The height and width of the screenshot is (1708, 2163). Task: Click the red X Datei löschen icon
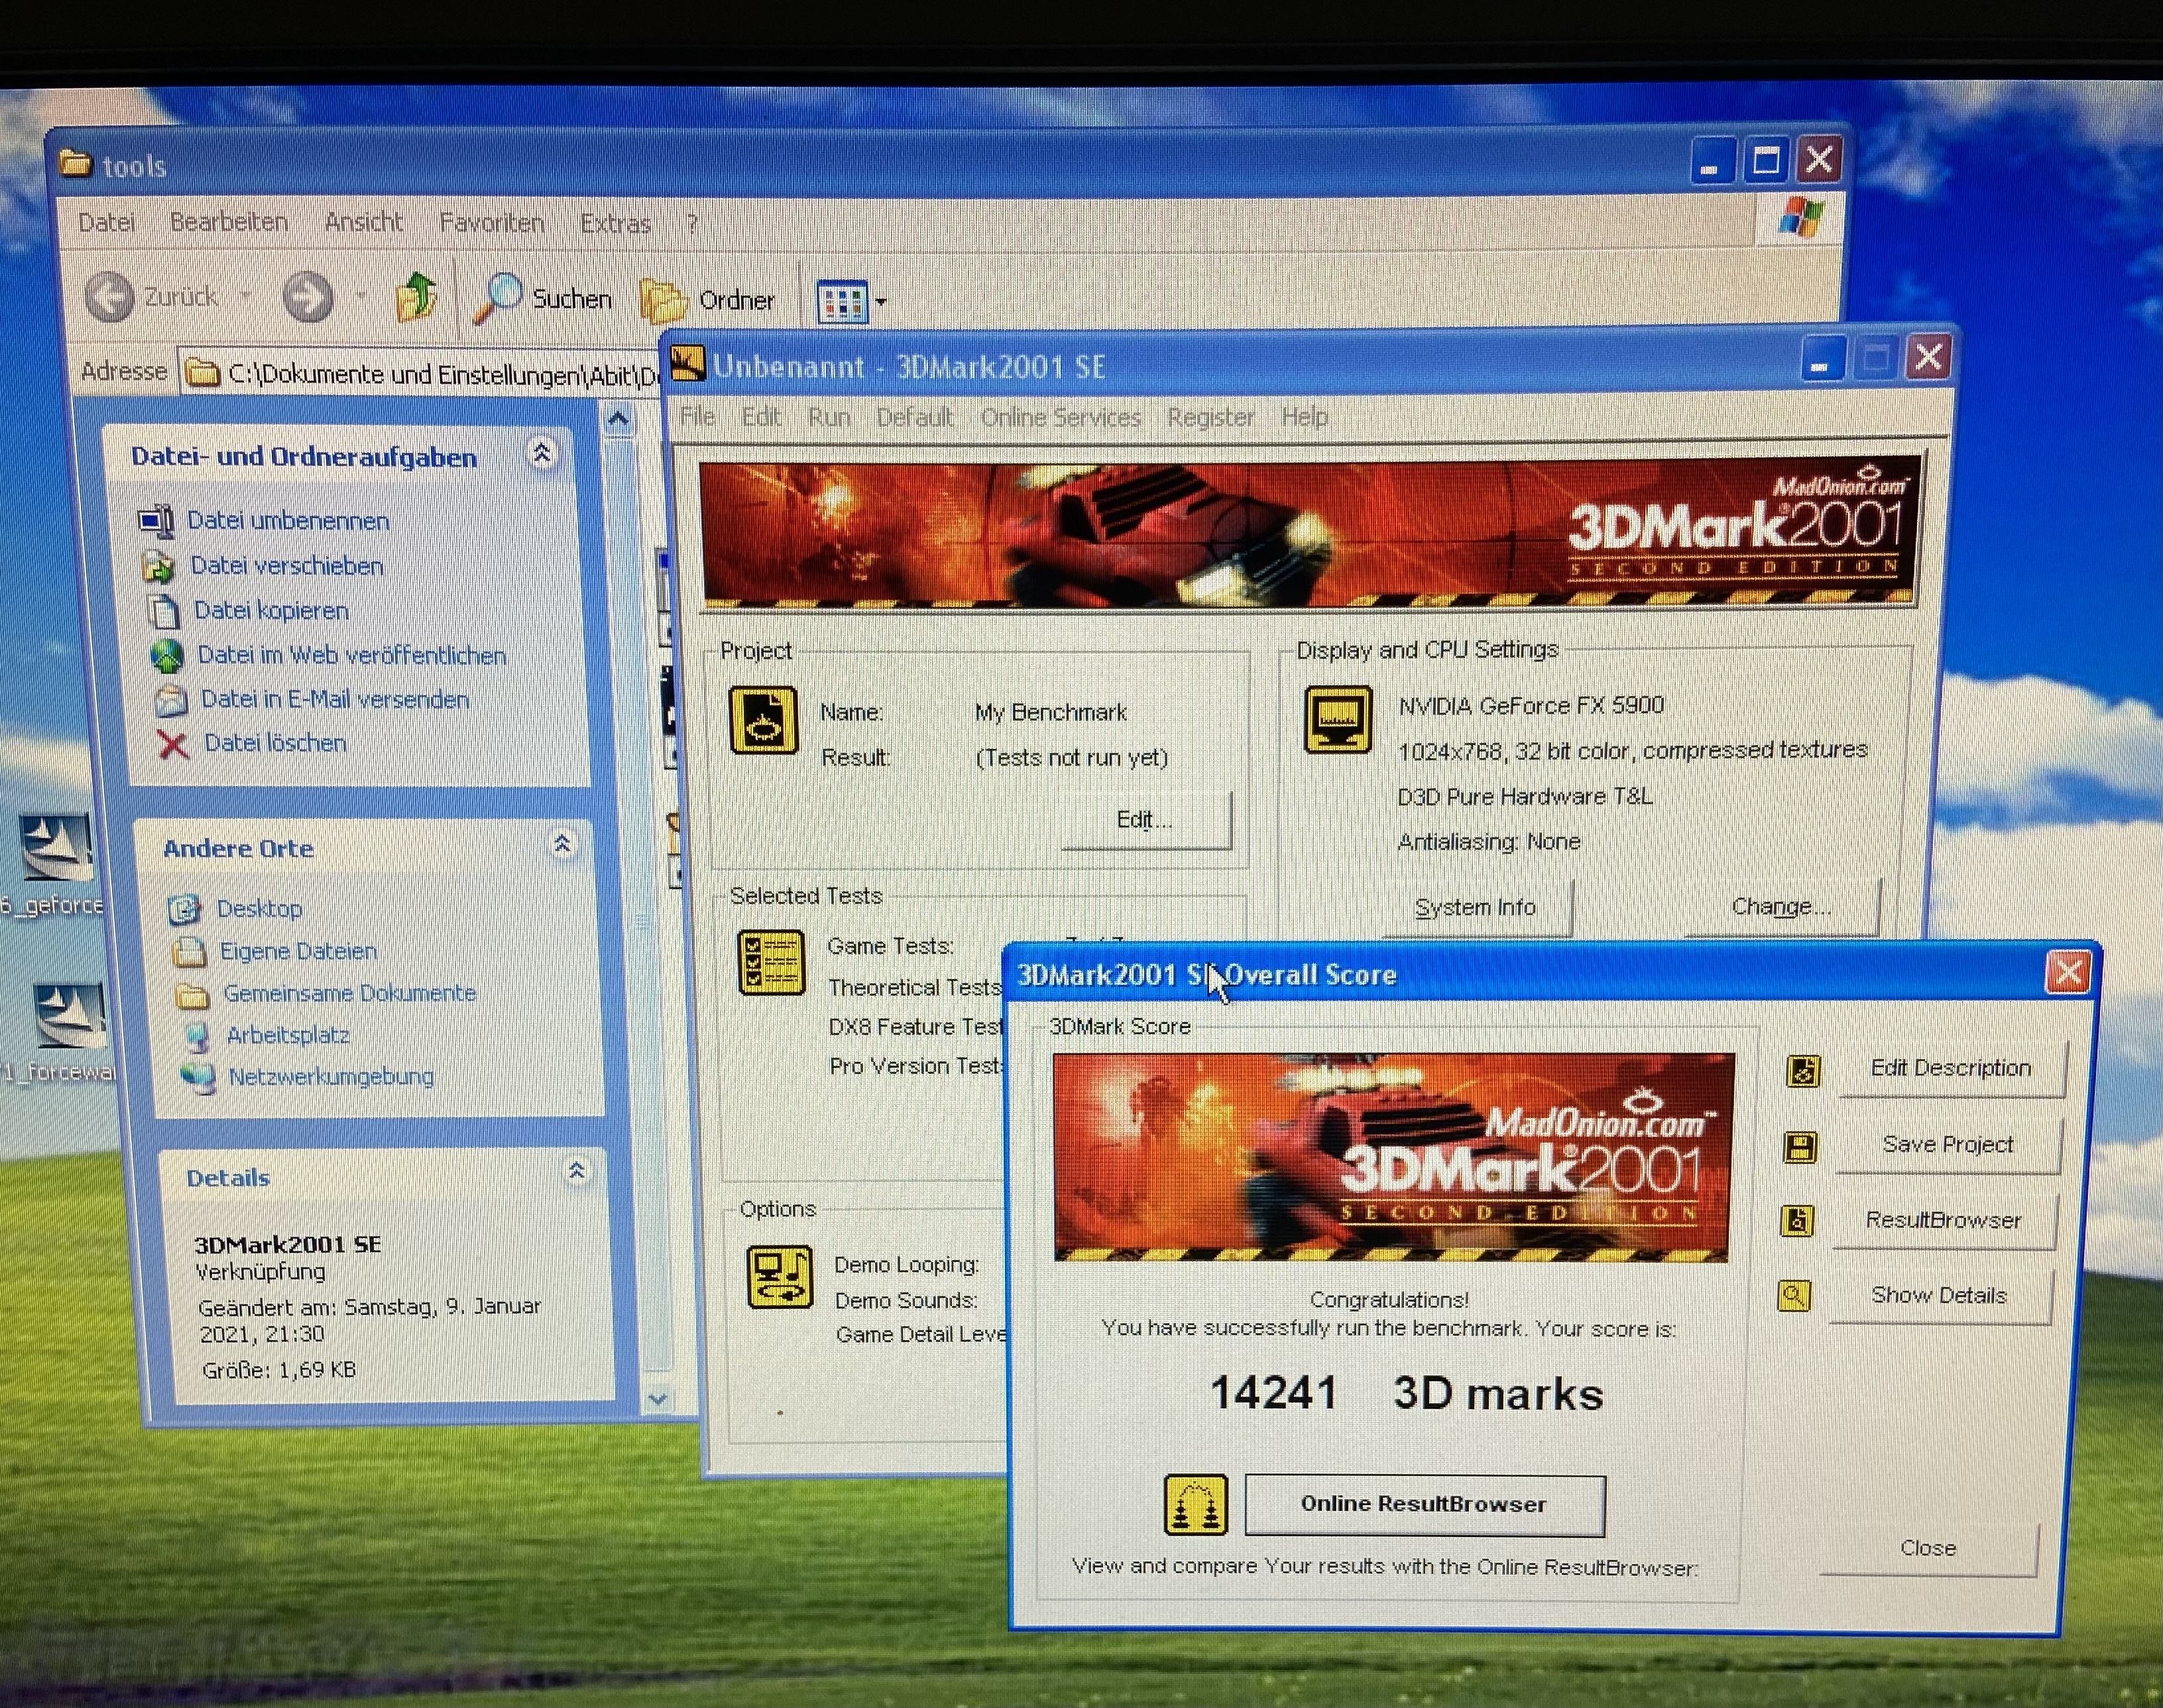174,744
